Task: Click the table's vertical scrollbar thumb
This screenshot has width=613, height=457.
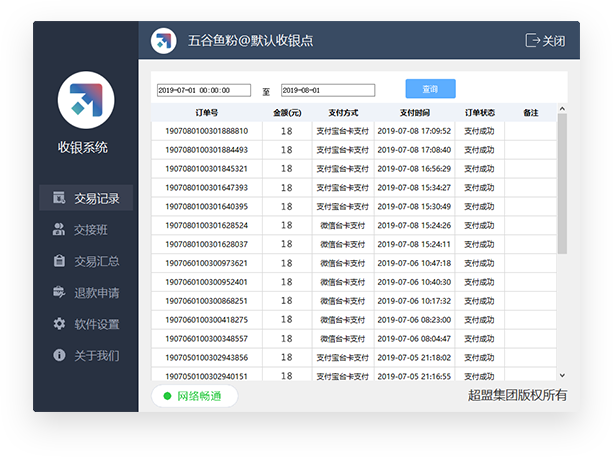Action: [x=562, y=184]
